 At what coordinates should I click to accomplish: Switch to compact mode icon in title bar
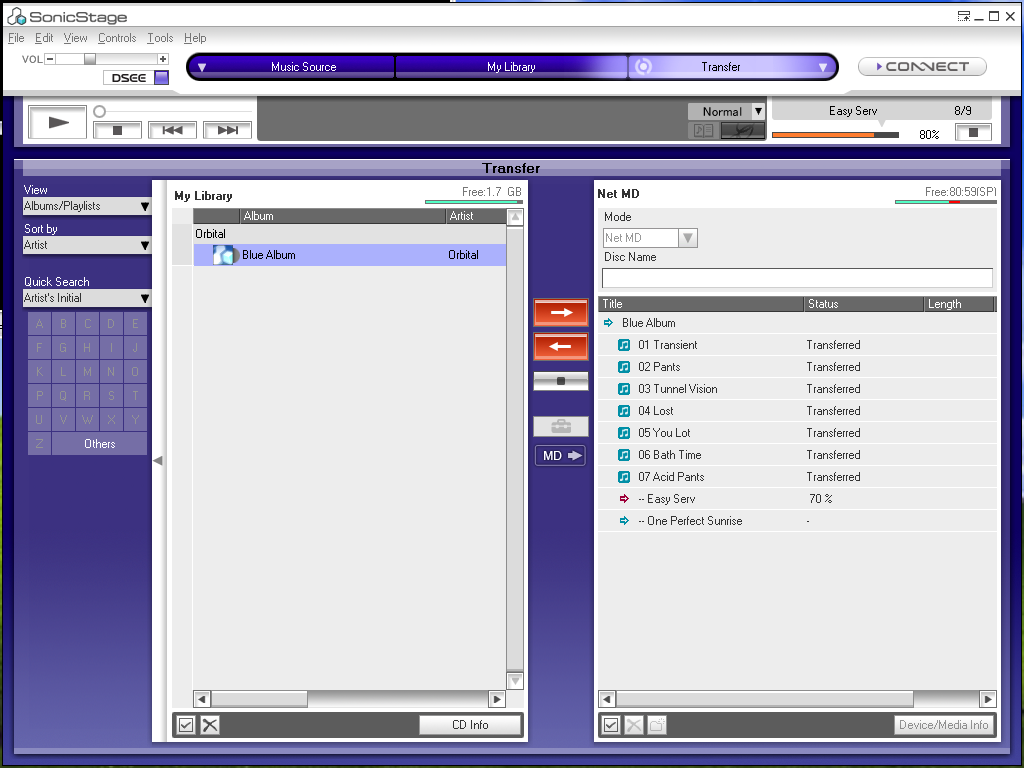click(x=964, y=16)
